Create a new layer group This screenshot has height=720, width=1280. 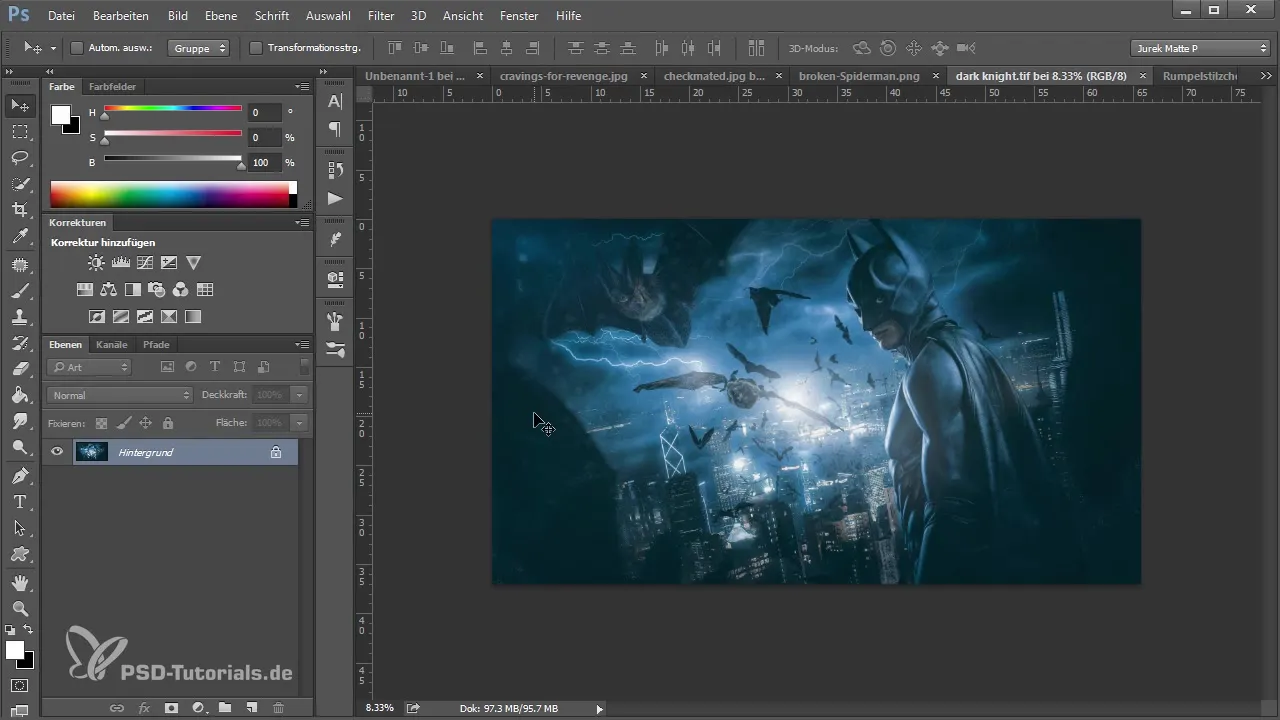225,708
